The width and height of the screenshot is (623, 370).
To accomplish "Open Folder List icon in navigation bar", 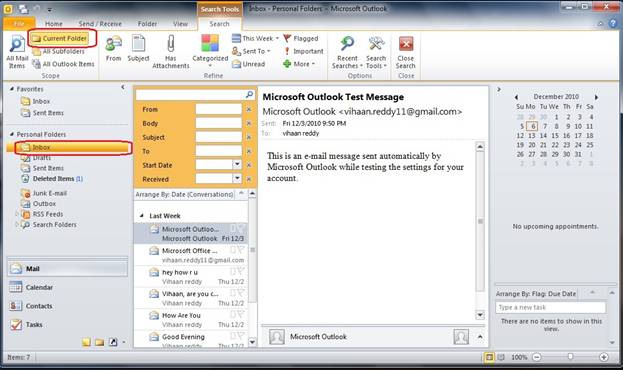I will click(99, 342).
